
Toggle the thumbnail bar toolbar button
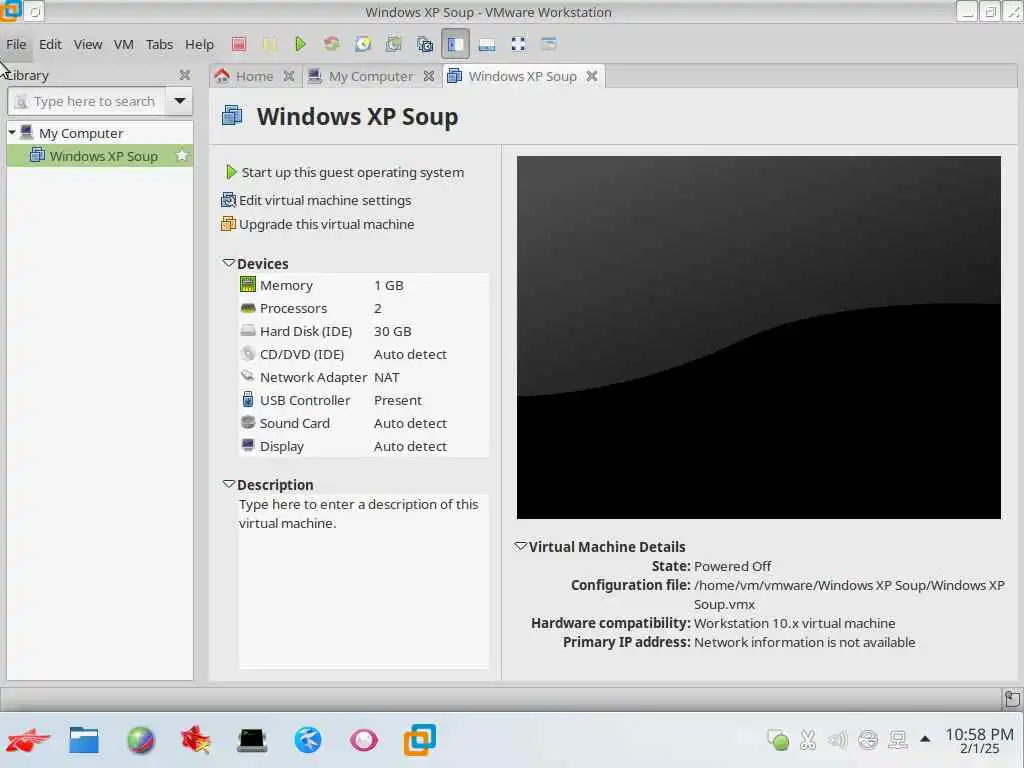pos(487,44)
